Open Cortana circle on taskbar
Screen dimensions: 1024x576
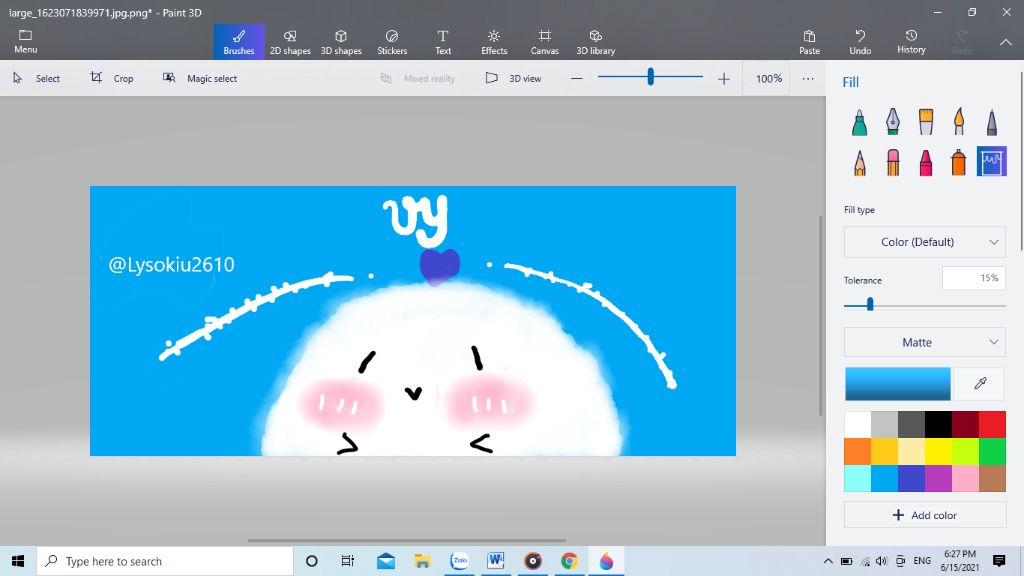[x=312, y=561]
